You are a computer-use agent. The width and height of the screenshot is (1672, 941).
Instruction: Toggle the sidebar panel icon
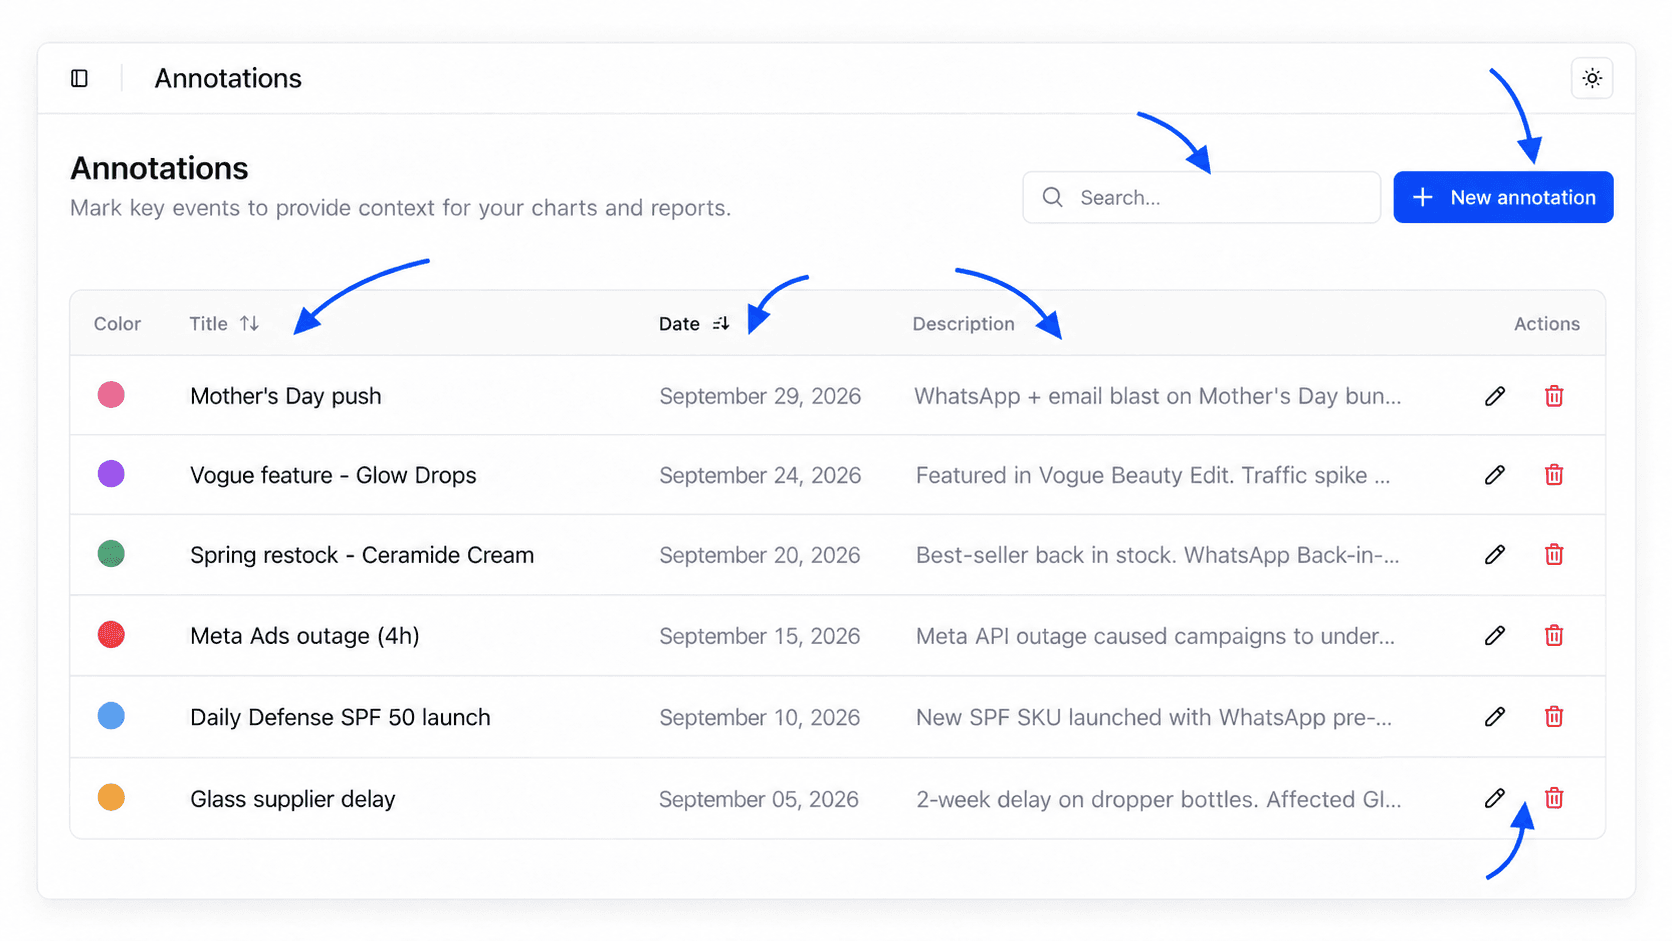pyautogui.click(x=79, y=78)
